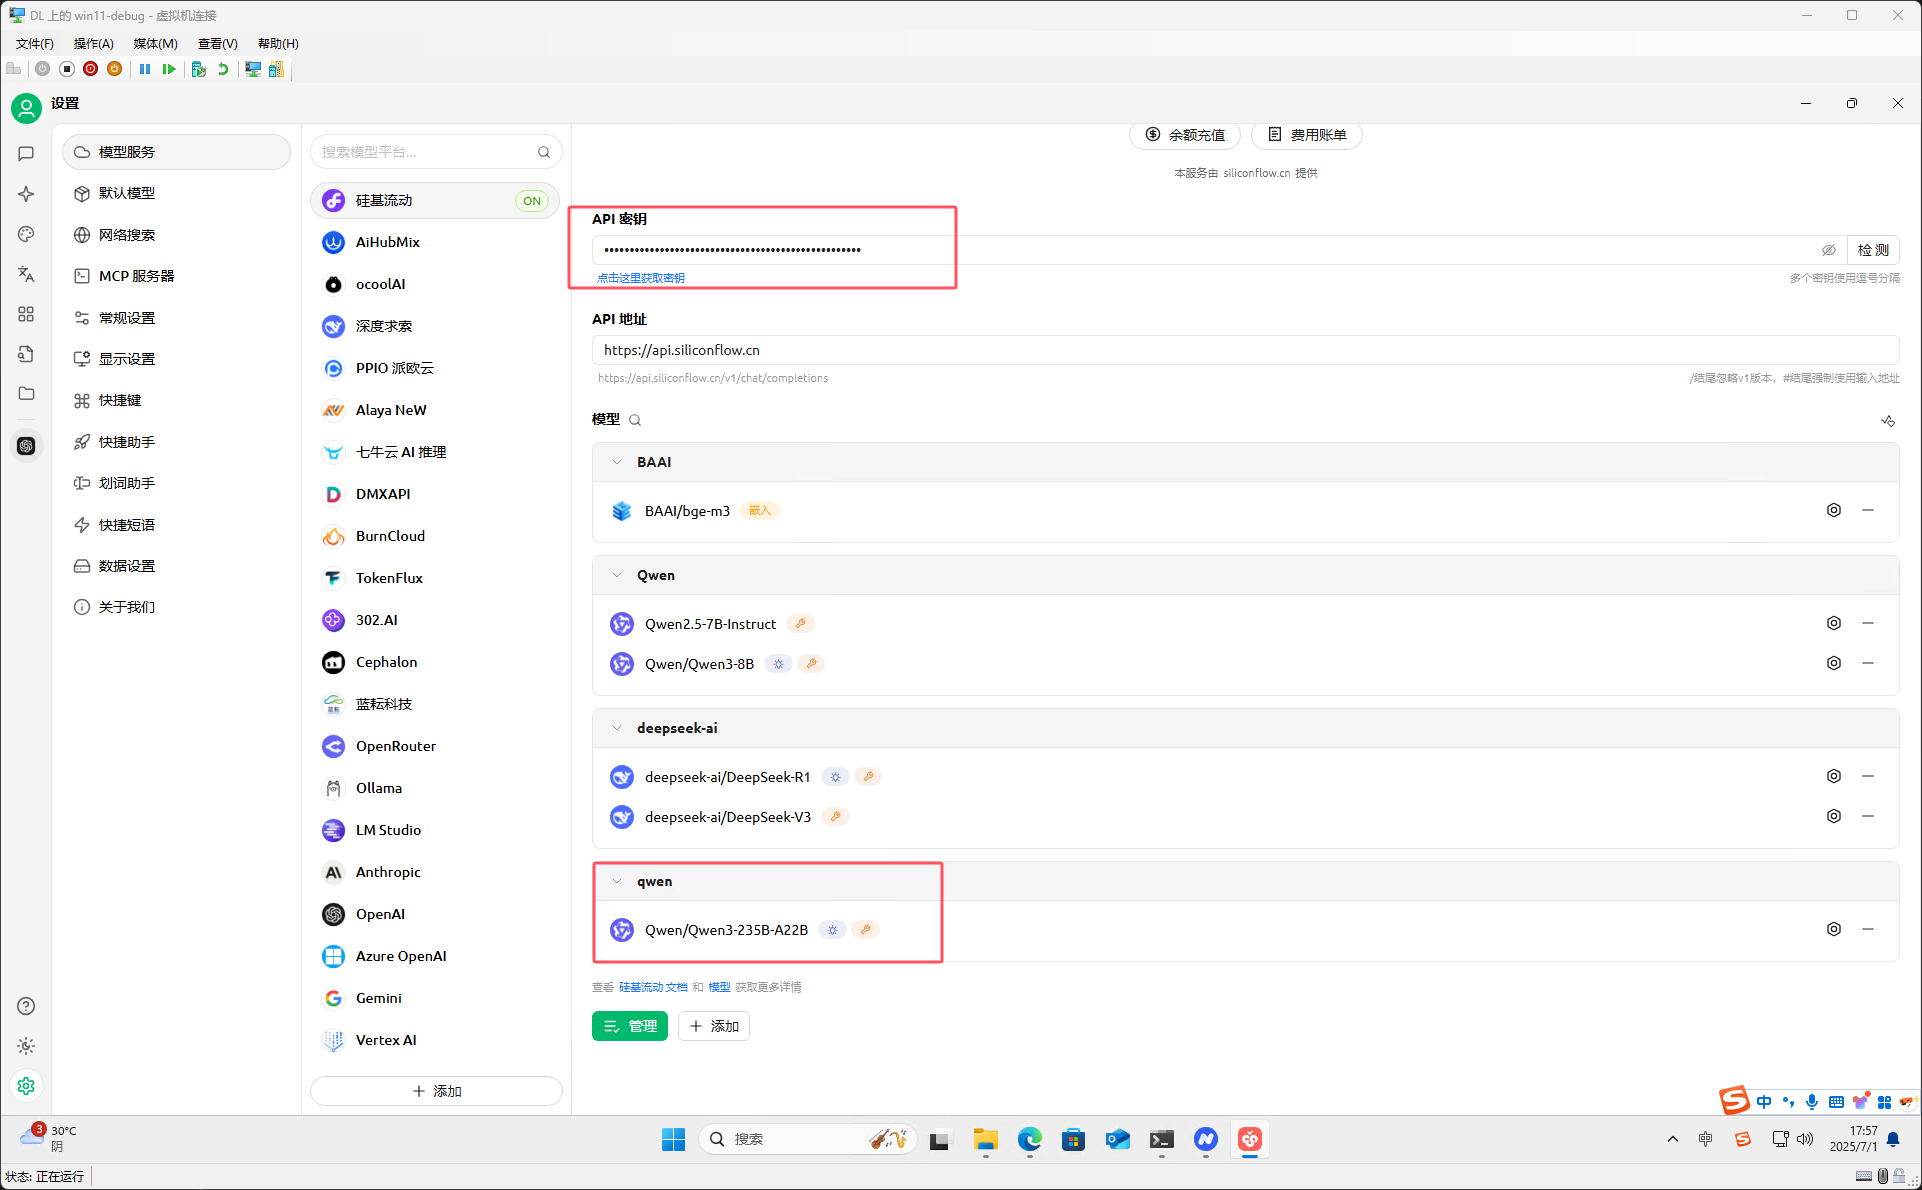Open the knowledge base folder icon in sidebar
The height and width of the screenshot is (1190, 1922).
26,393
